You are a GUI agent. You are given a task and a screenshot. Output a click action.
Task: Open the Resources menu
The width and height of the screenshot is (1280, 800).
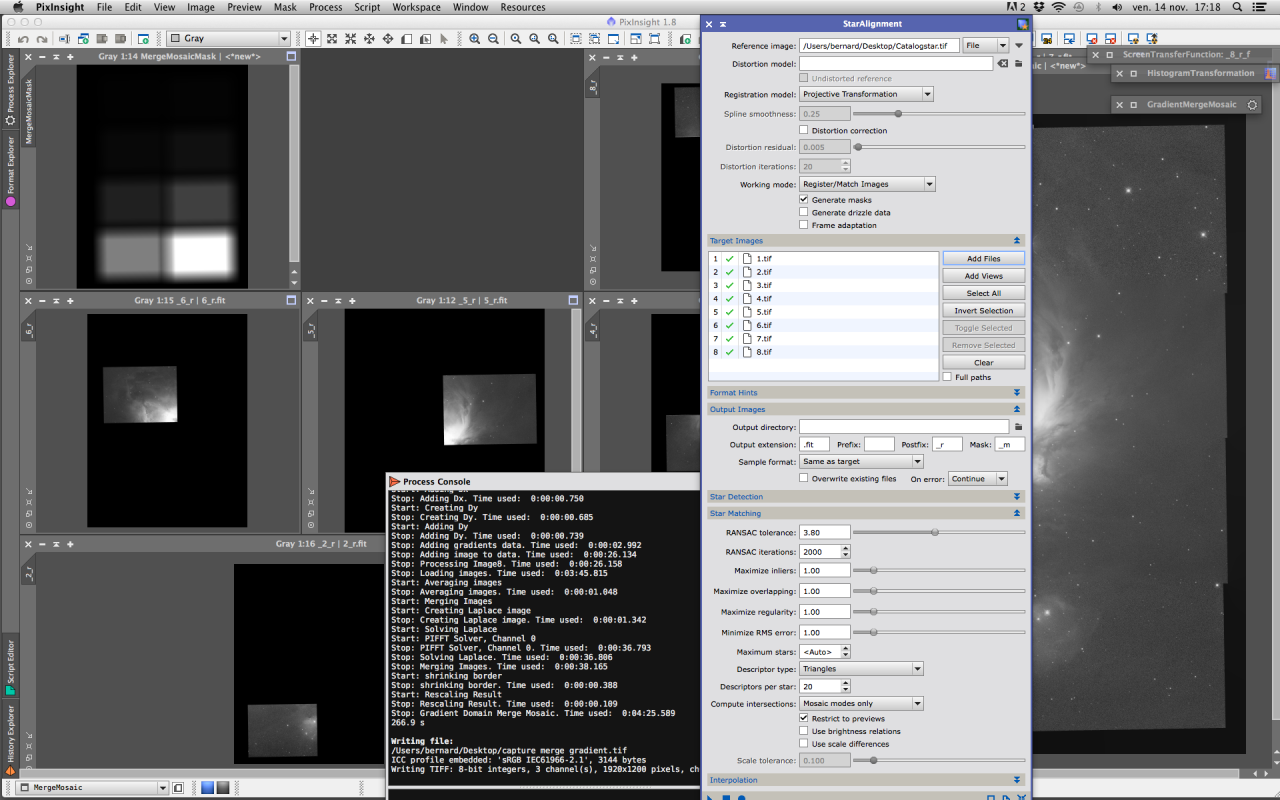point(523,7)
